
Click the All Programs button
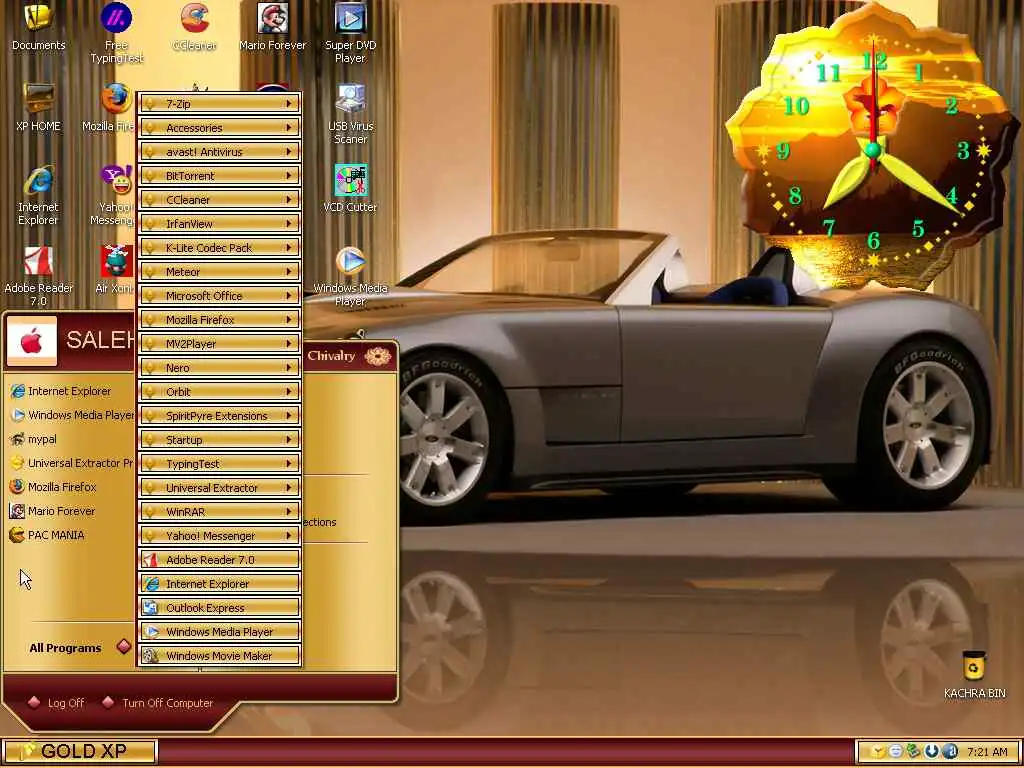(80, 648)
